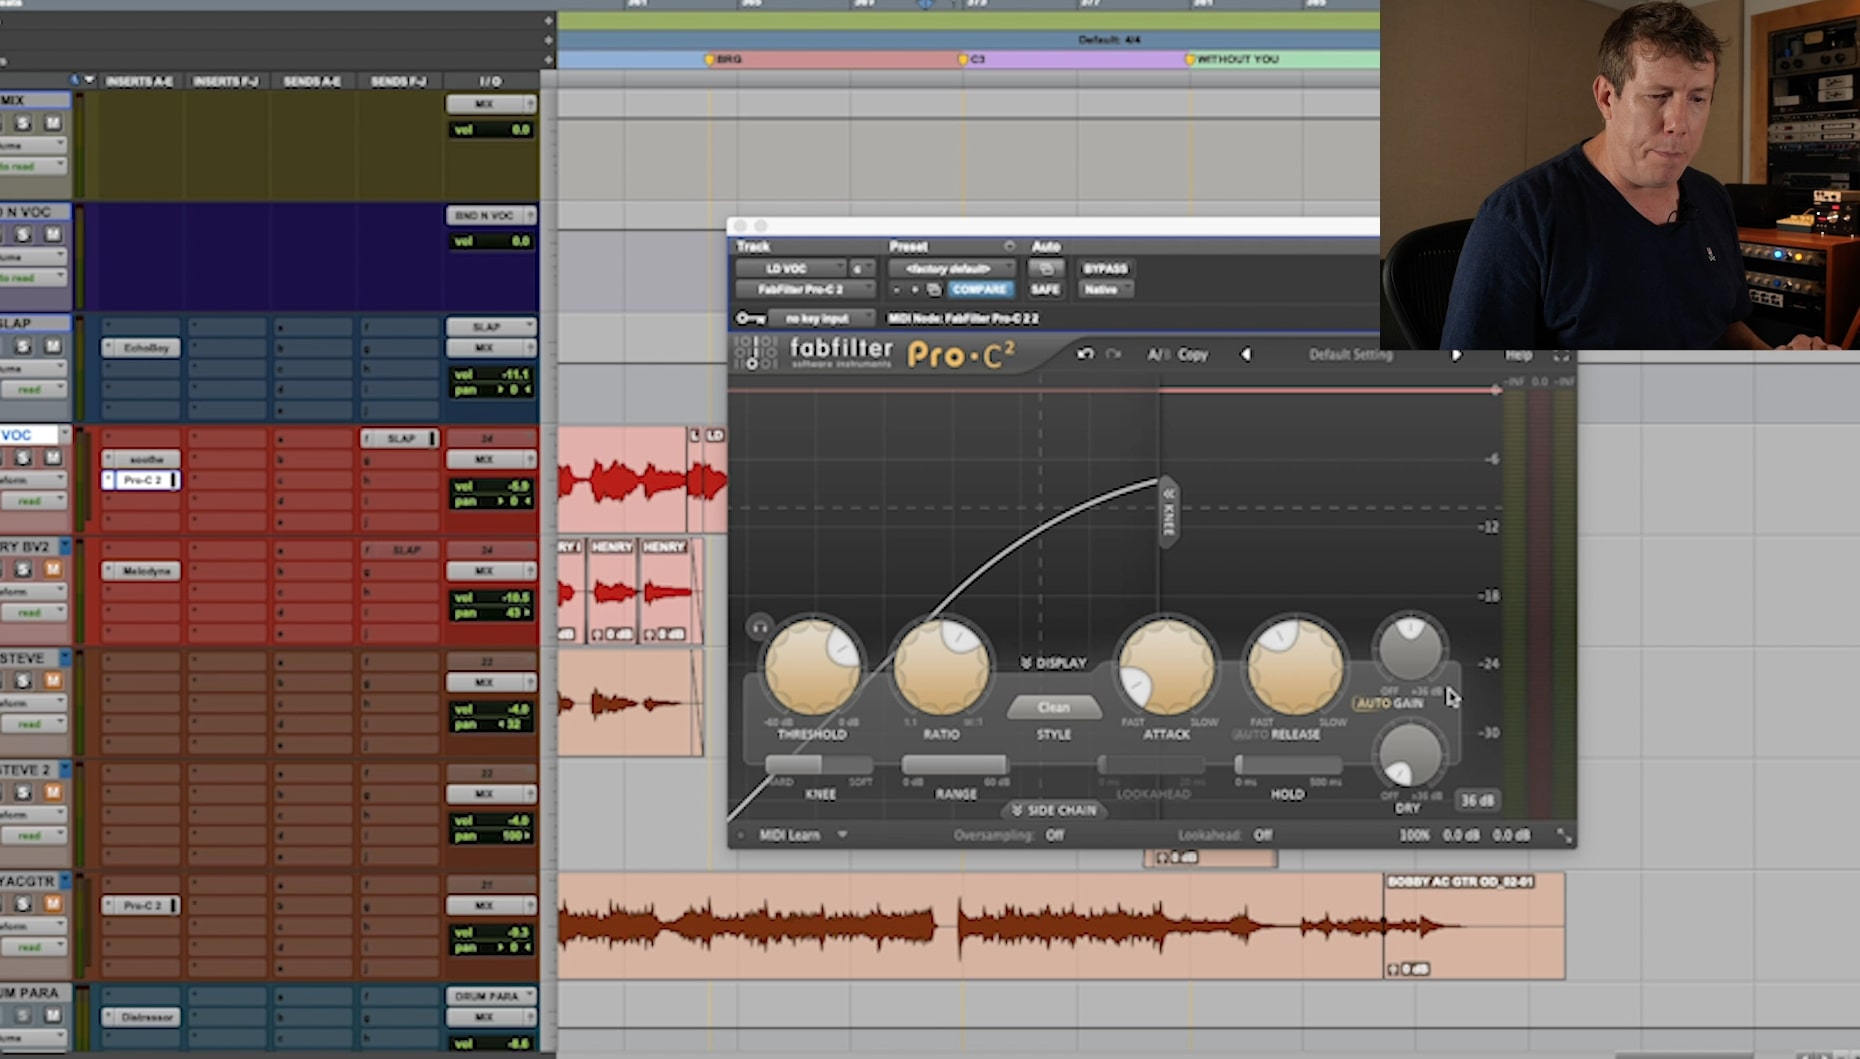Open the insert slot letter dropdown beside LD VOC

(861, 268)
